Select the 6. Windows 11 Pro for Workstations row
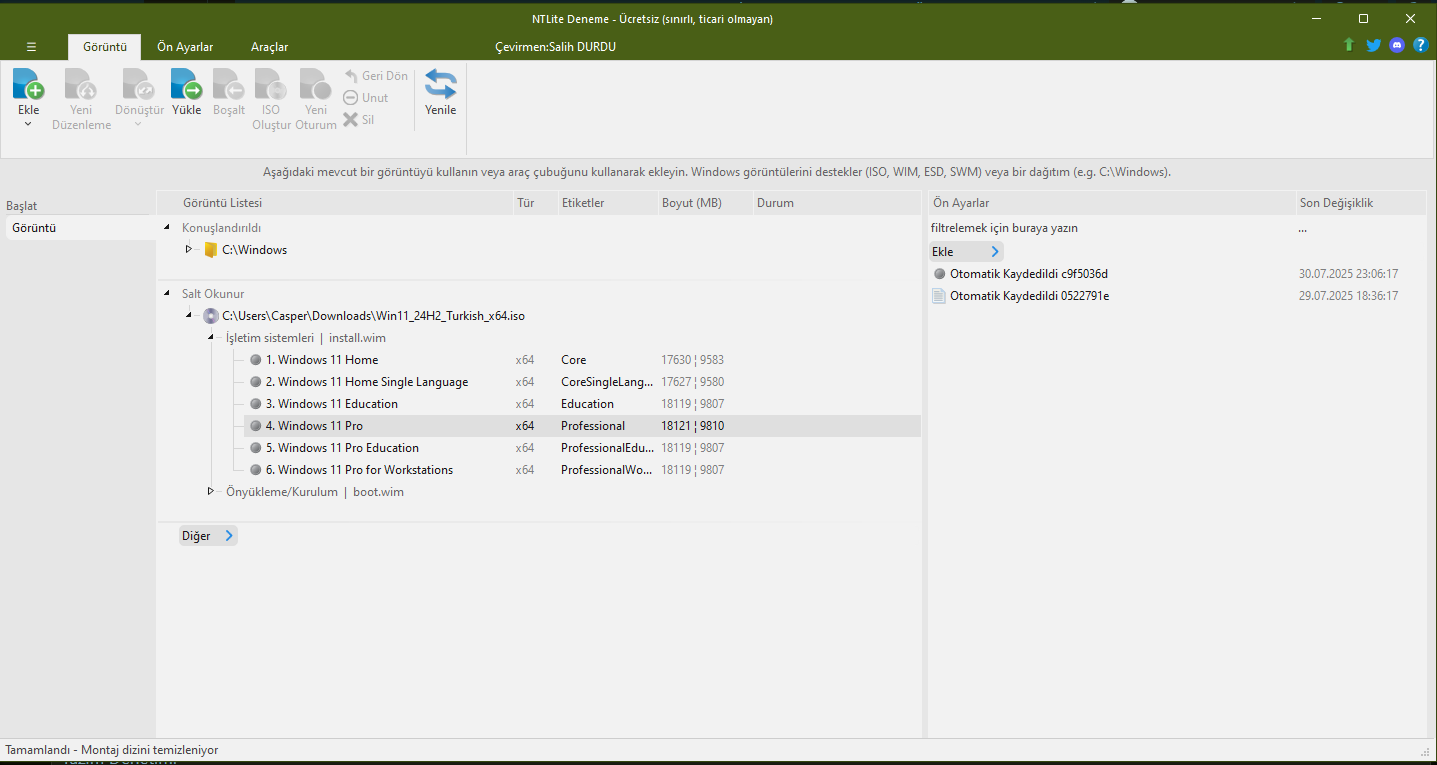Viewport: 1437px width, 765px height. [x=582, y=470]
